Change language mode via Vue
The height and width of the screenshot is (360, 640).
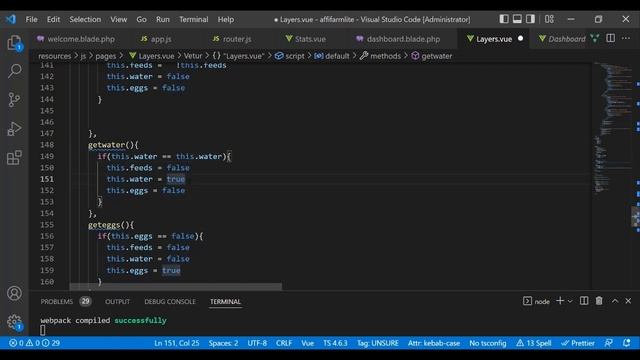click(308, 343)
